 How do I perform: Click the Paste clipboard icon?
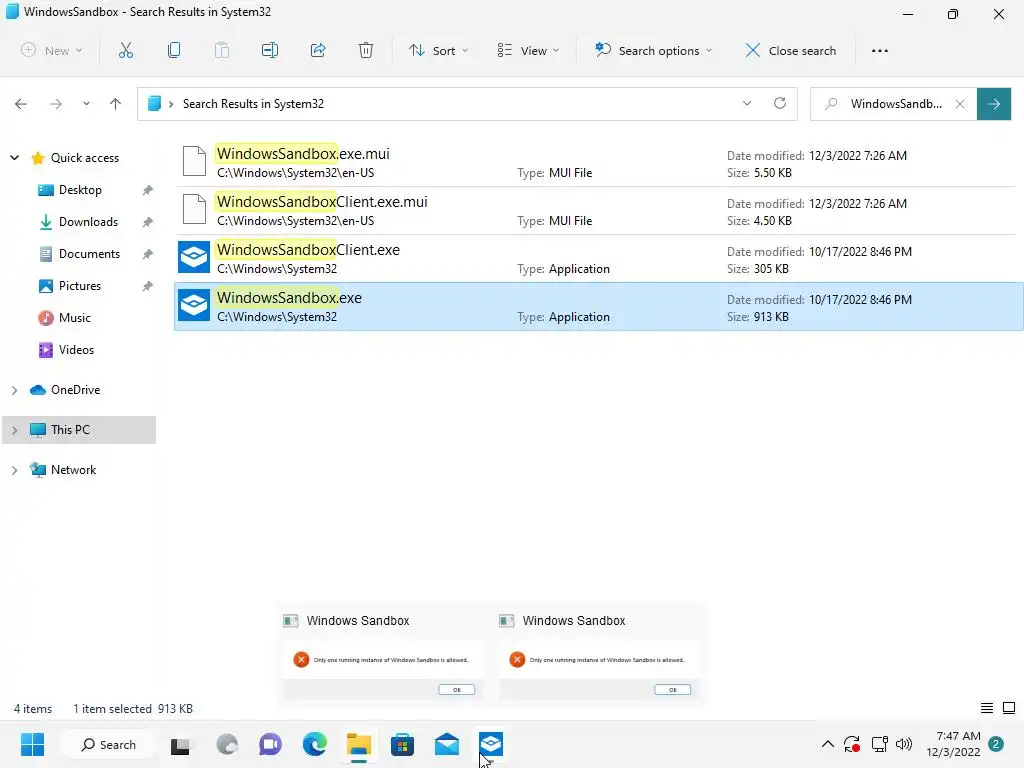pyautogui.click(x=222, y=50)
